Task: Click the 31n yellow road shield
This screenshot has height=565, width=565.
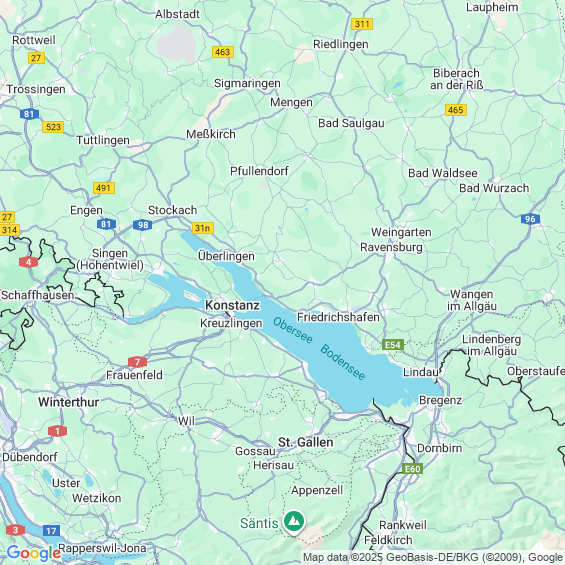Action: 203,228
